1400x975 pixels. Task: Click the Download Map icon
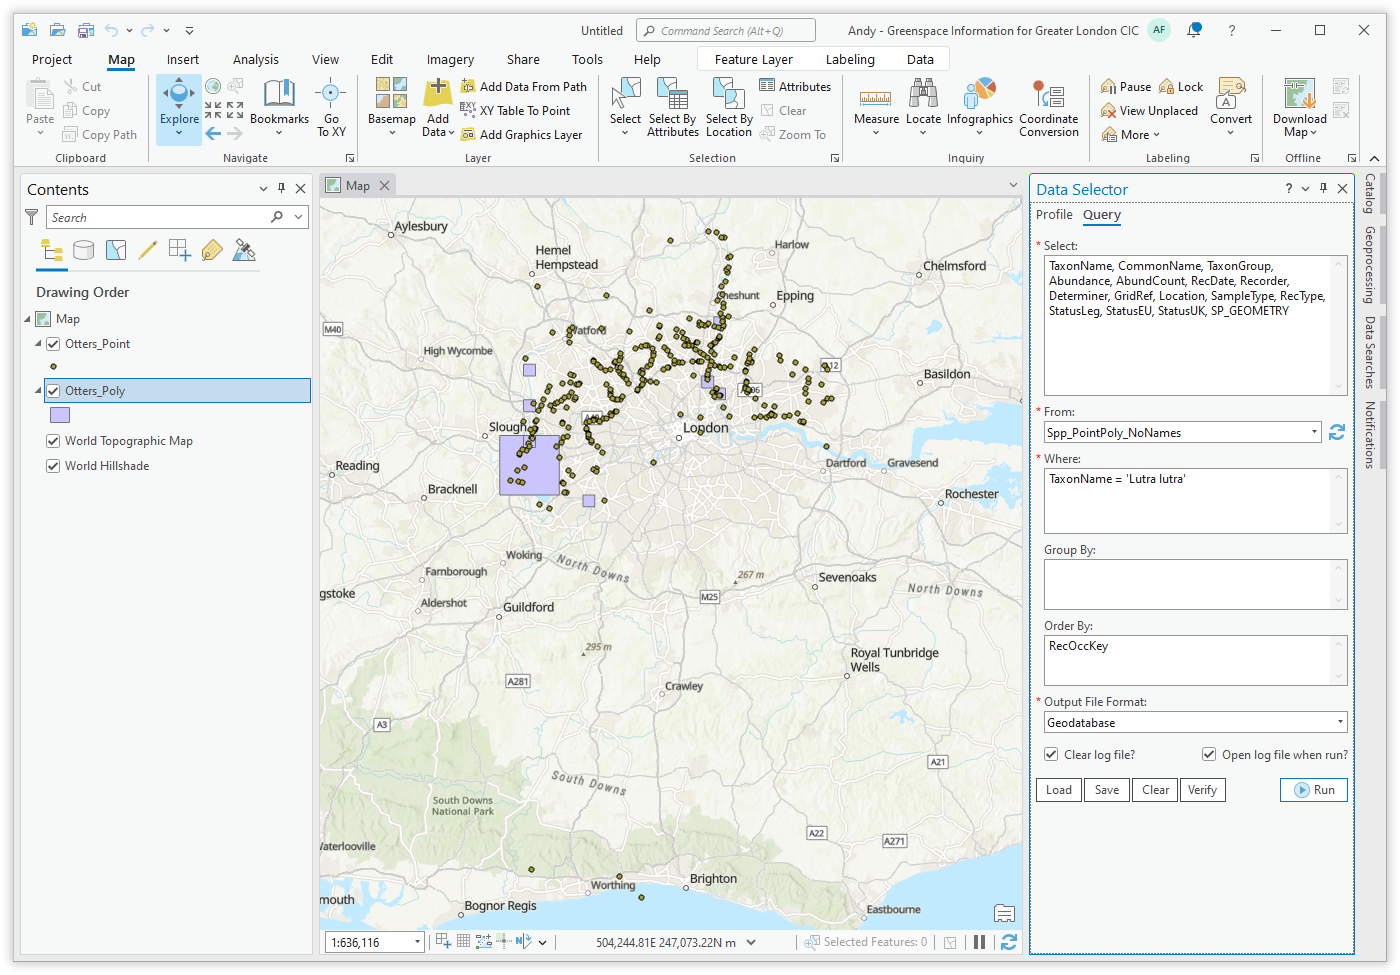tap(1299, 93)
